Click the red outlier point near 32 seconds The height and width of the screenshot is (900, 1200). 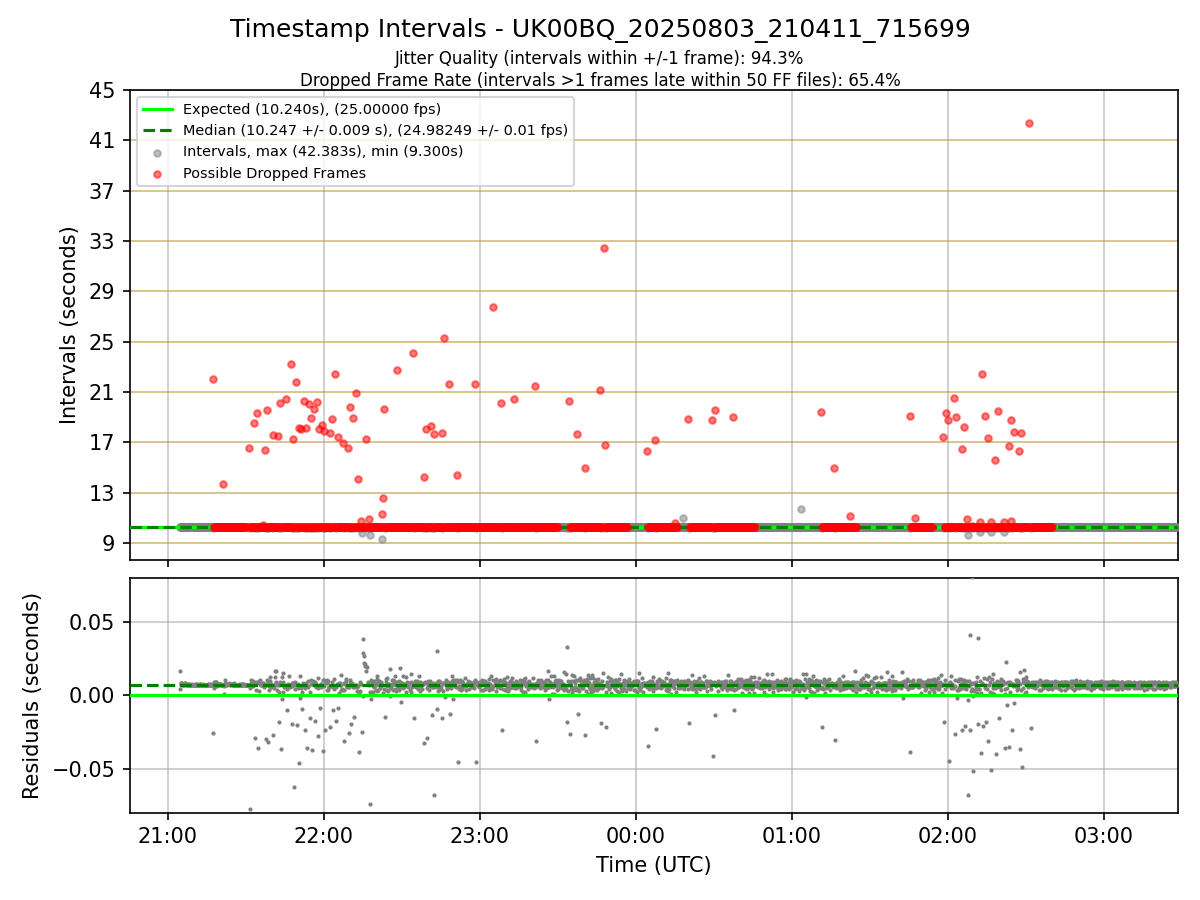604,248
